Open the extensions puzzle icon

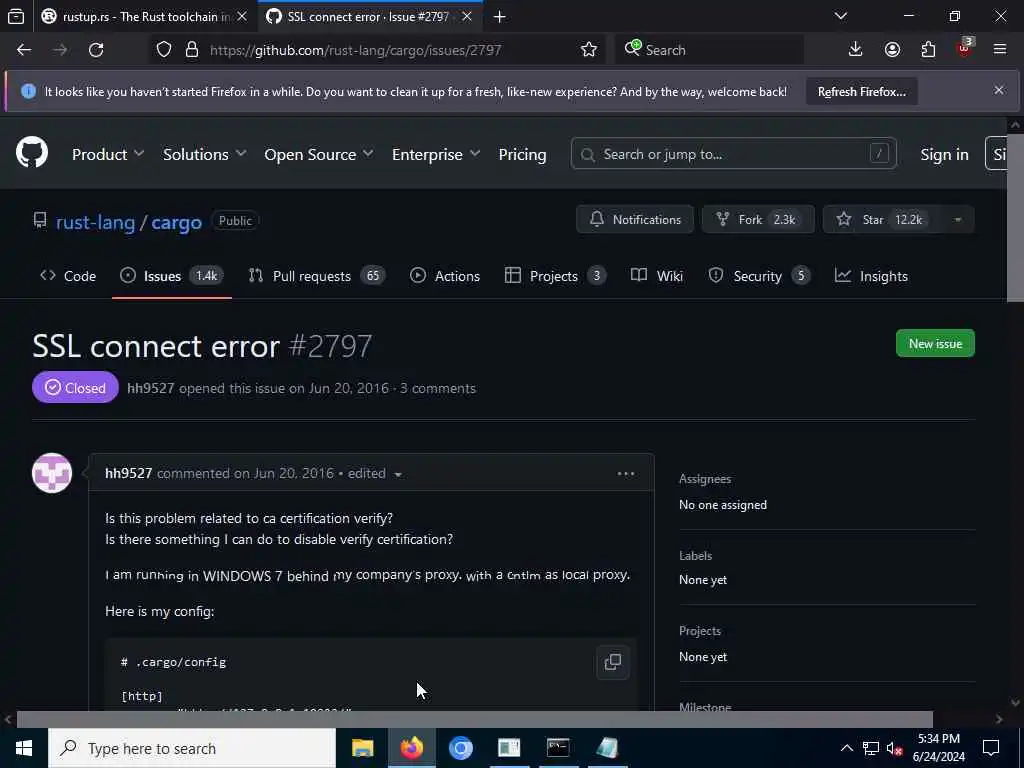click(x=928, y=50)
